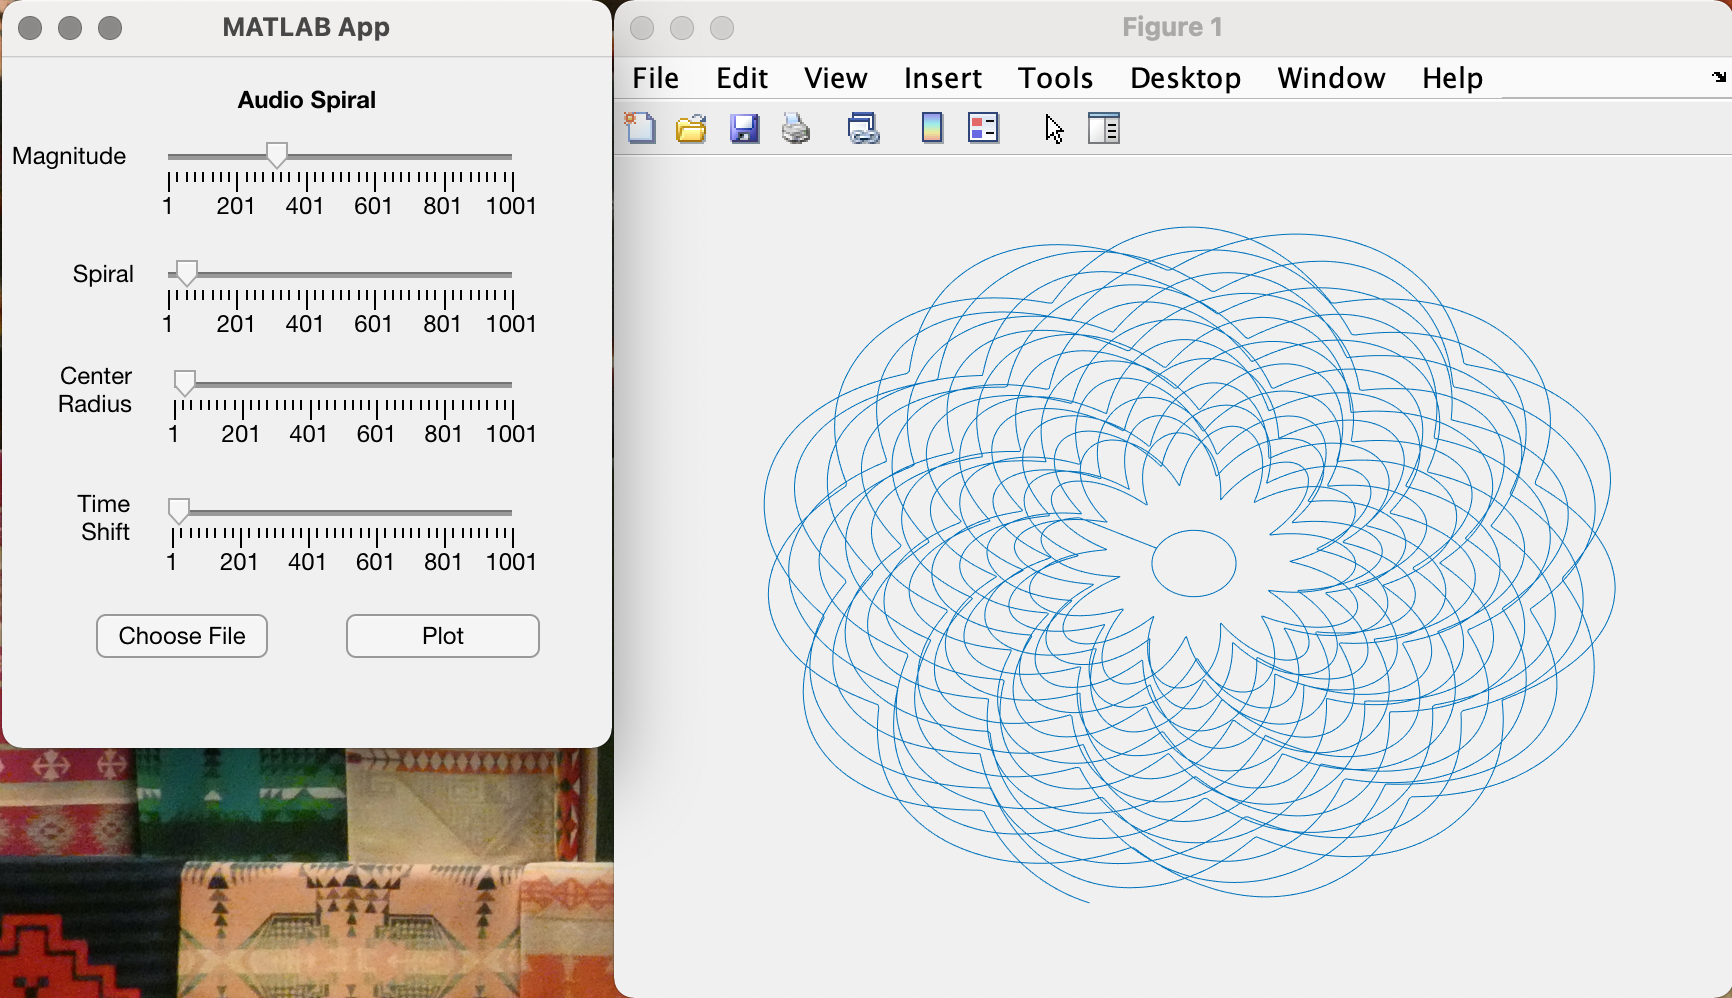Open a file using the folder icon
Screen dimensions: 1732x998
coord(691,128)
